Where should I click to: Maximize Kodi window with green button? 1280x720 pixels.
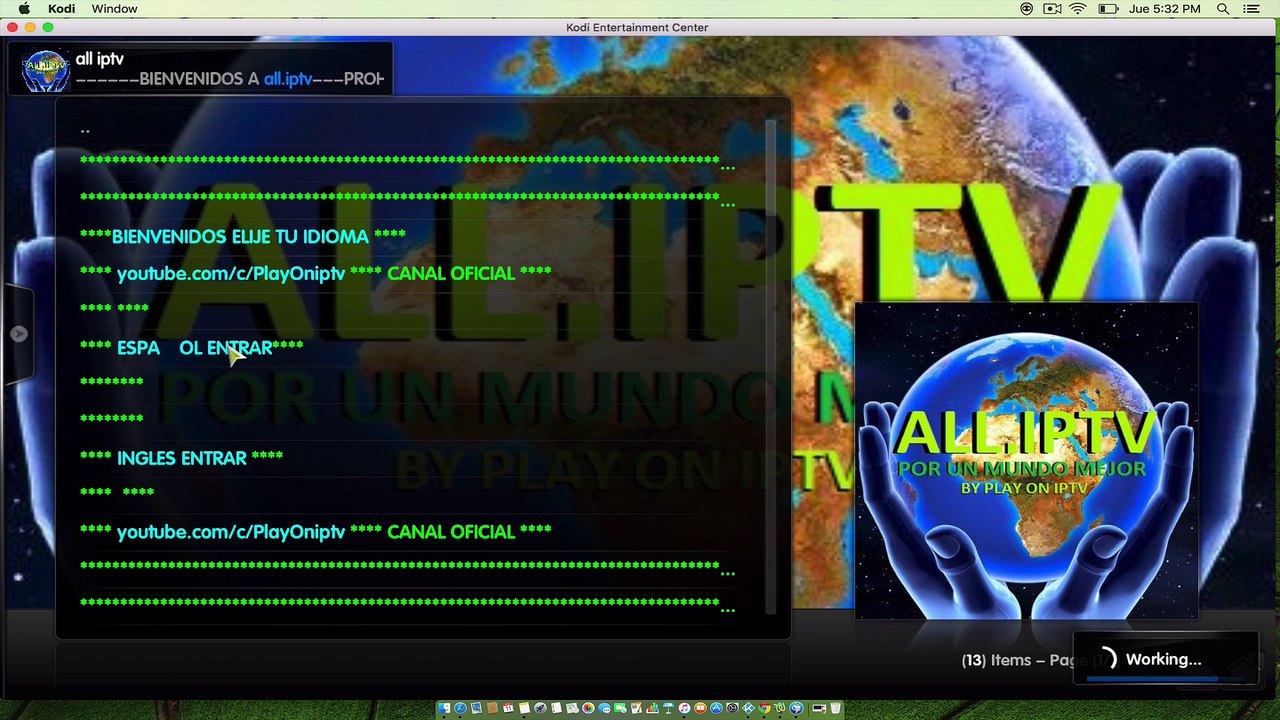(x=47, y=27)
